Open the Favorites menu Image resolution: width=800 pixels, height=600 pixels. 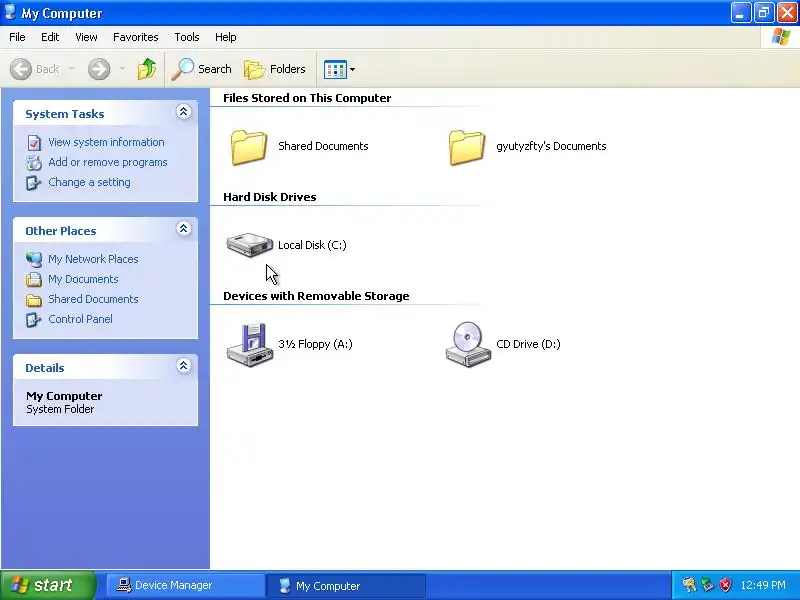coord(136,37)
